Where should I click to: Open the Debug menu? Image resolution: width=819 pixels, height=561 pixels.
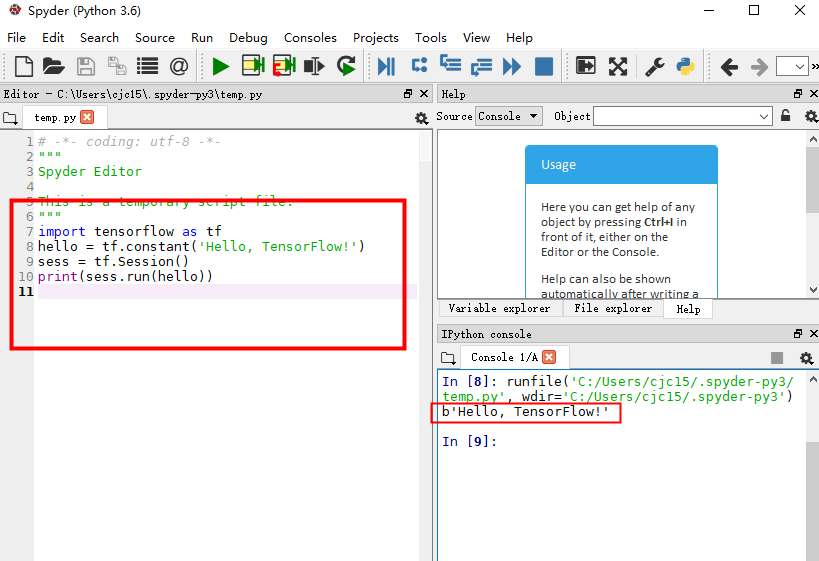[x=248, y=38]
